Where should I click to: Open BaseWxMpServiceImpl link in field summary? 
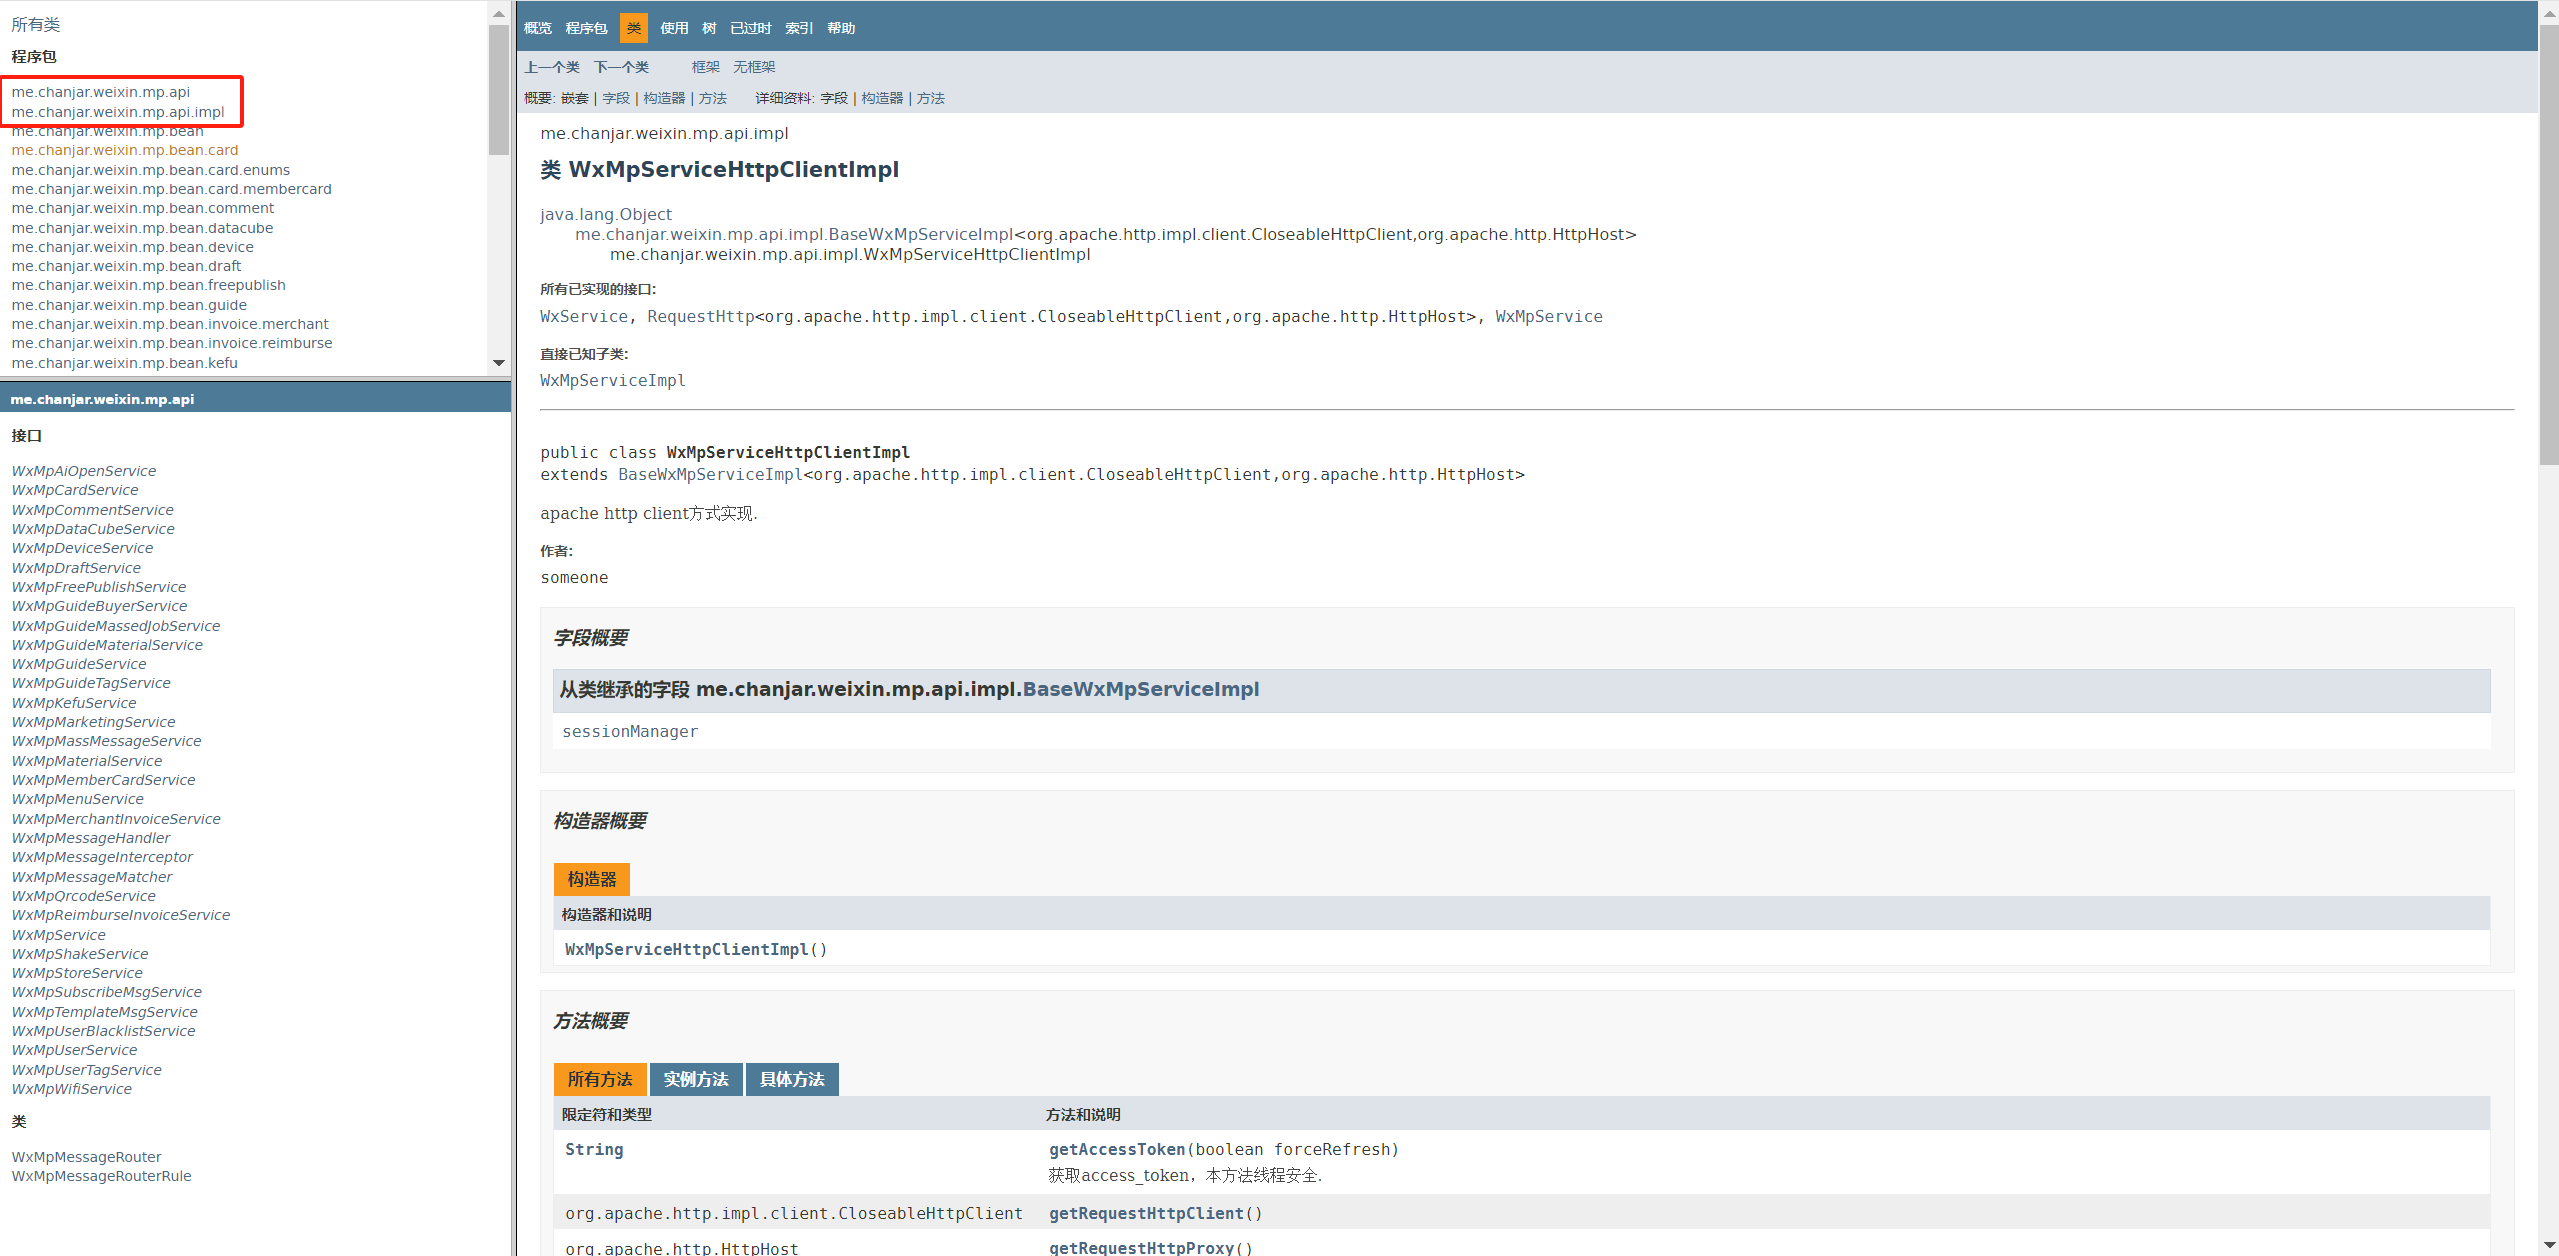click(1140, 689)
